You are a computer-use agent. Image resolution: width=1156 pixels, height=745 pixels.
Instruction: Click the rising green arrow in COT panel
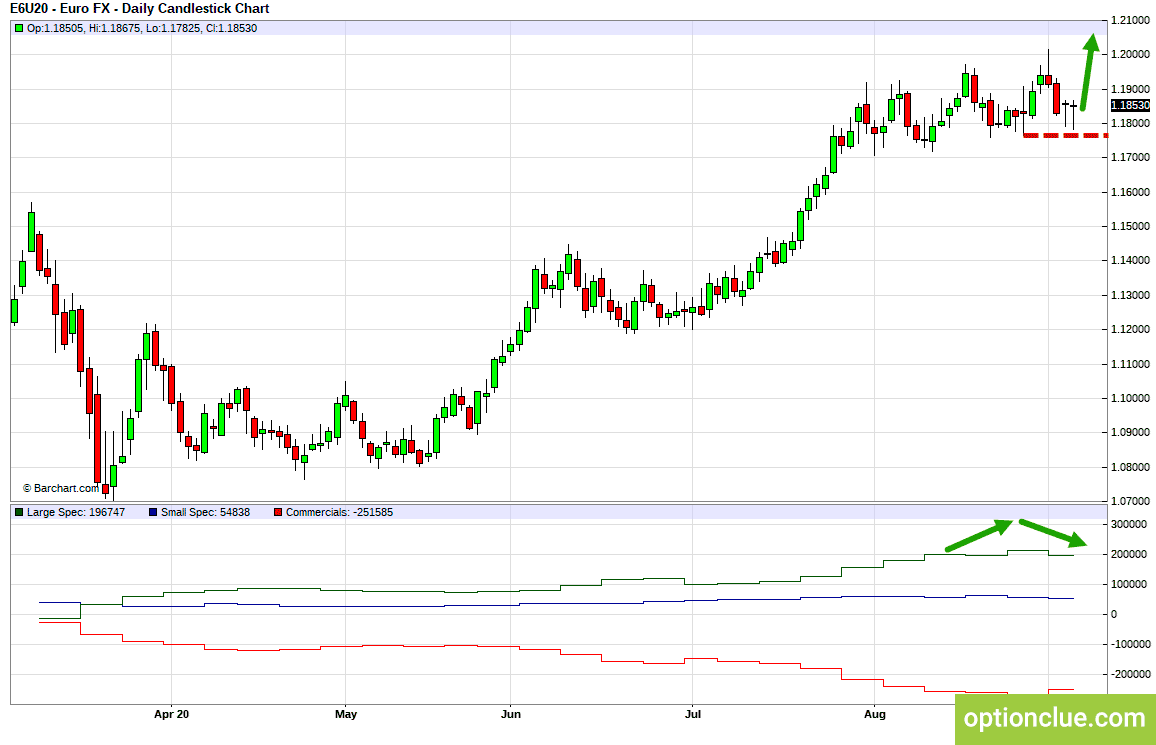(x=980, y=536)
